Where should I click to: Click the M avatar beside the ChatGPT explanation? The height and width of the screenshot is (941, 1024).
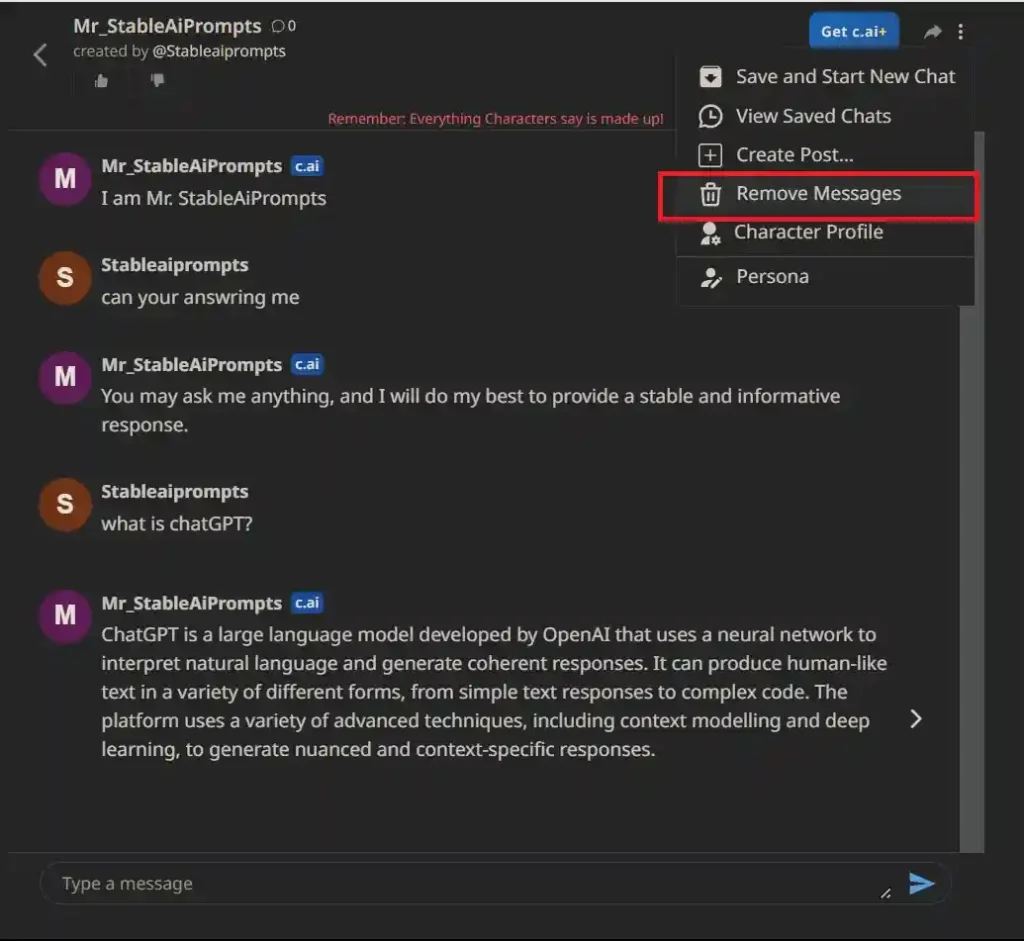(x=65, y=615)
